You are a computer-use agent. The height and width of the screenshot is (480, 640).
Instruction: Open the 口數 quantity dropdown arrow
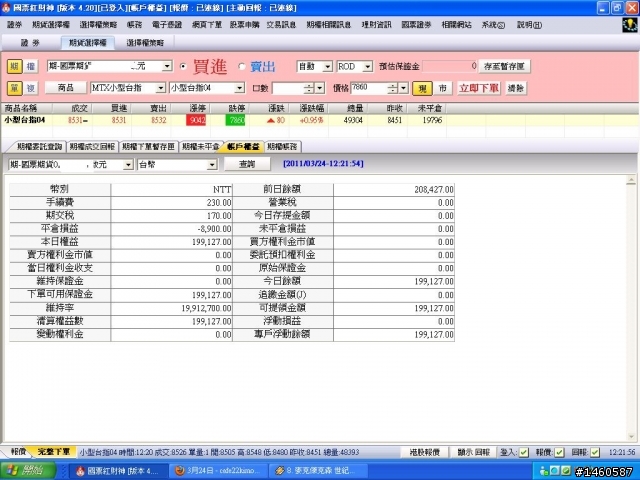(x=320, y=88)
